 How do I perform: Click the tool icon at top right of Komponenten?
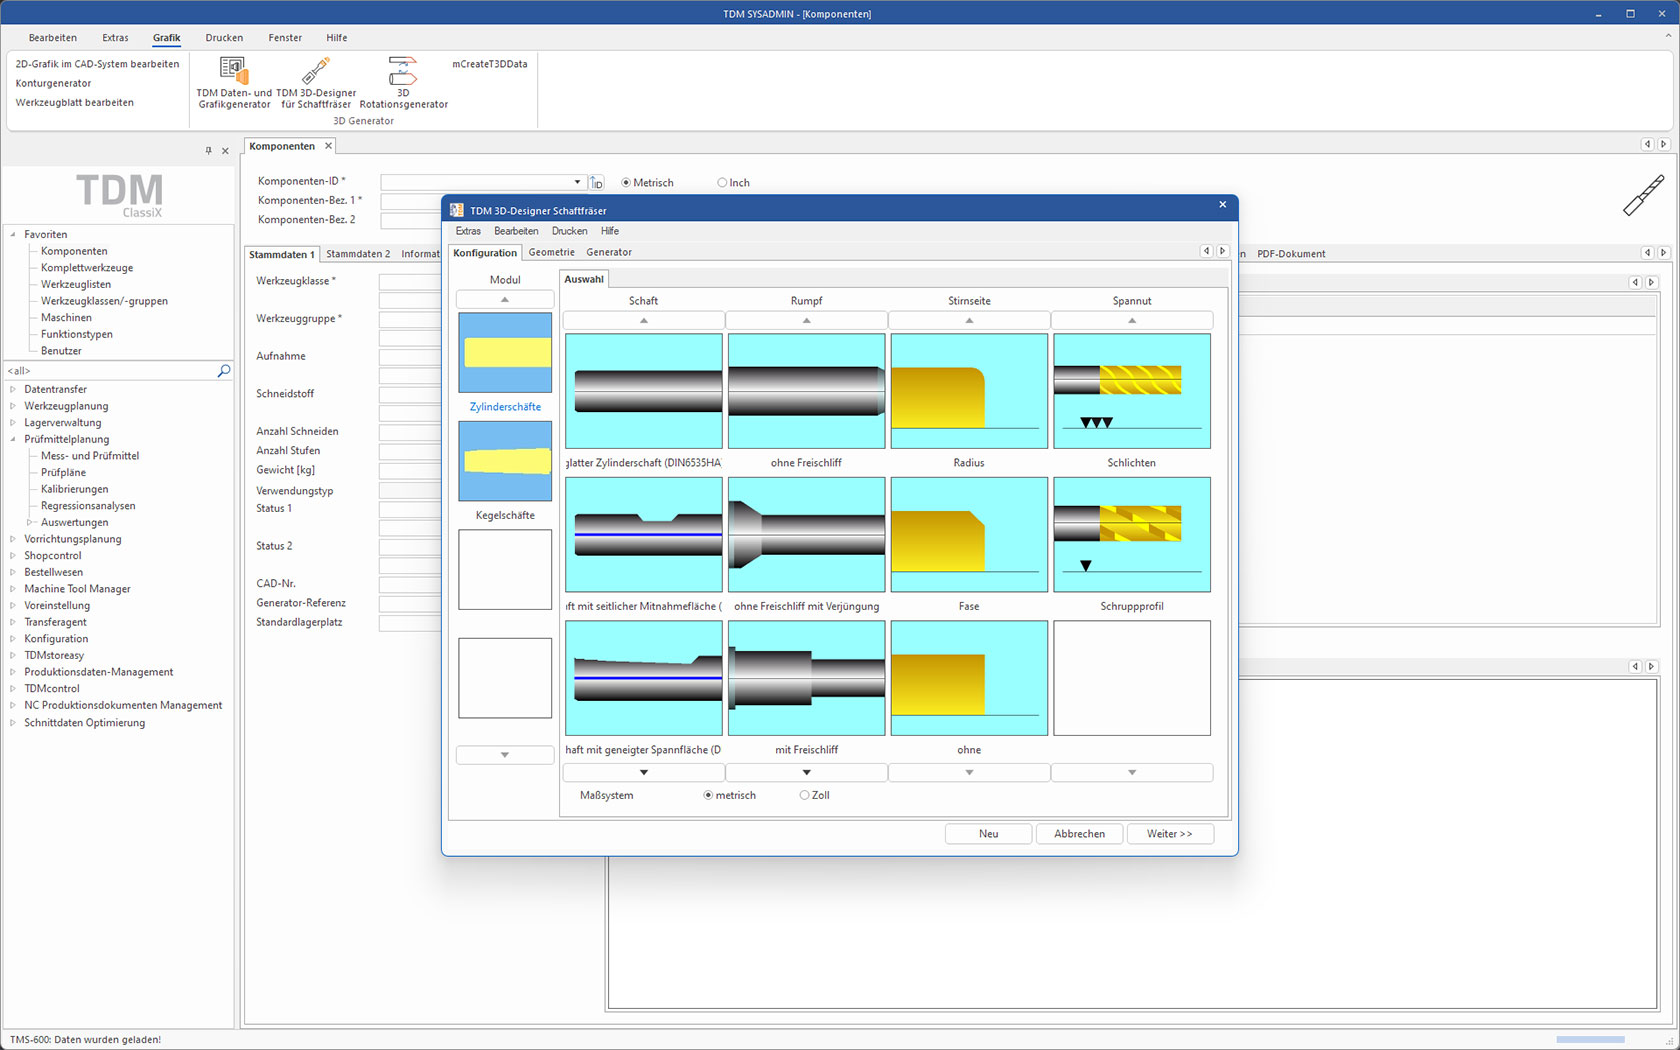(x=1643, y=195)
